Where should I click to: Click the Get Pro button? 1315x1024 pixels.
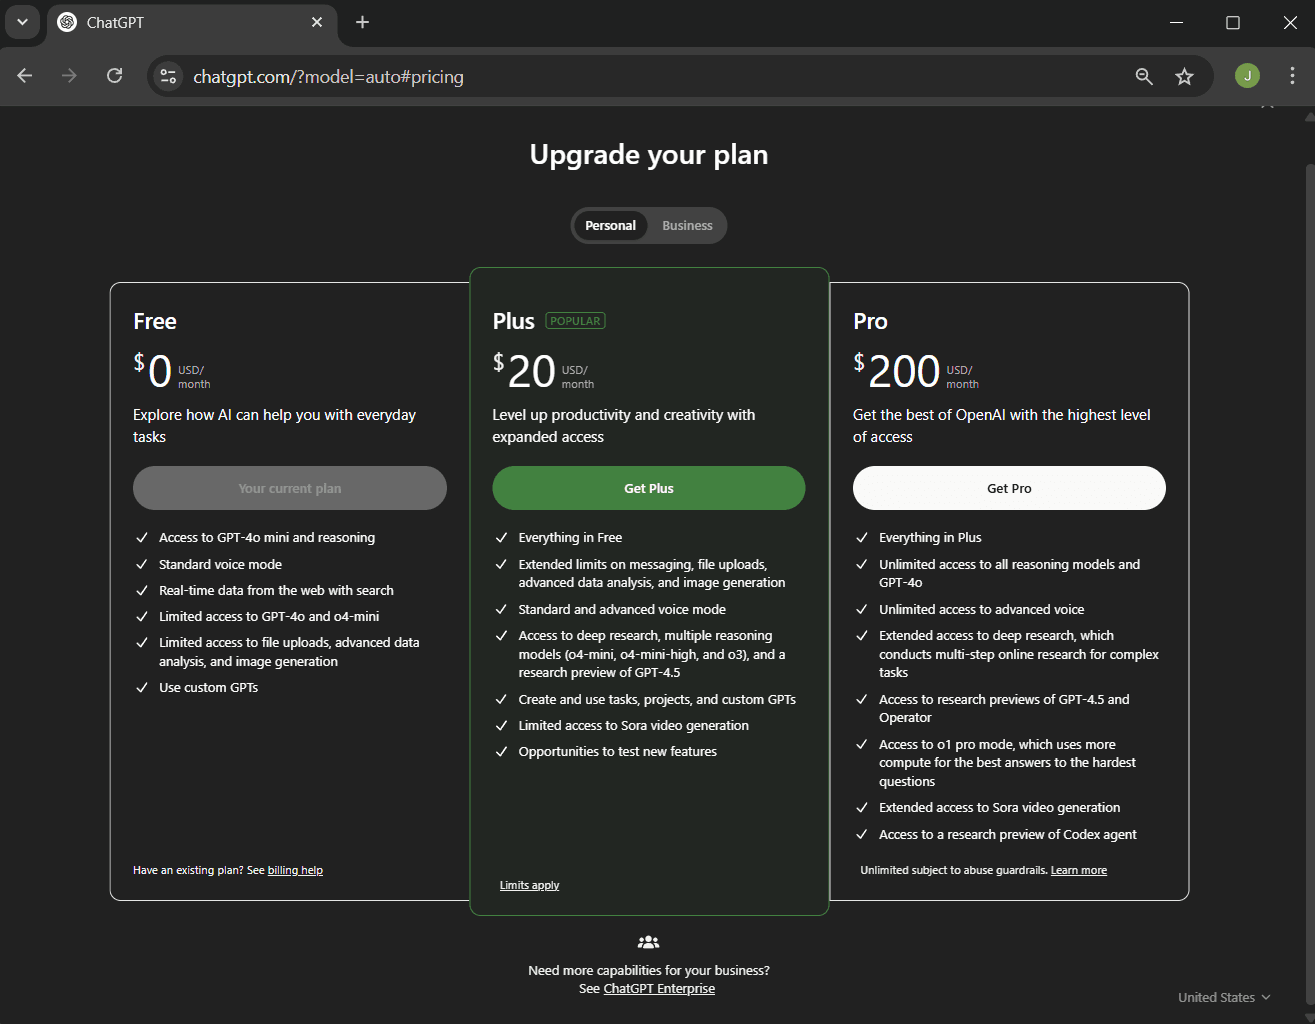1009,488
